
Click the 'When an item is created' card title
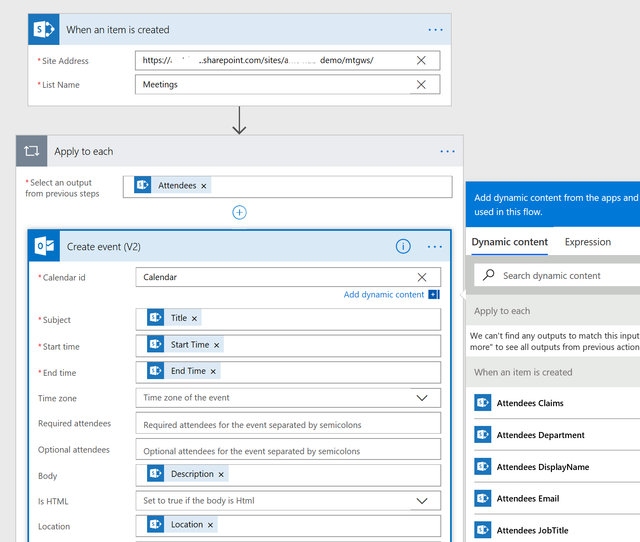click(118, 30)
